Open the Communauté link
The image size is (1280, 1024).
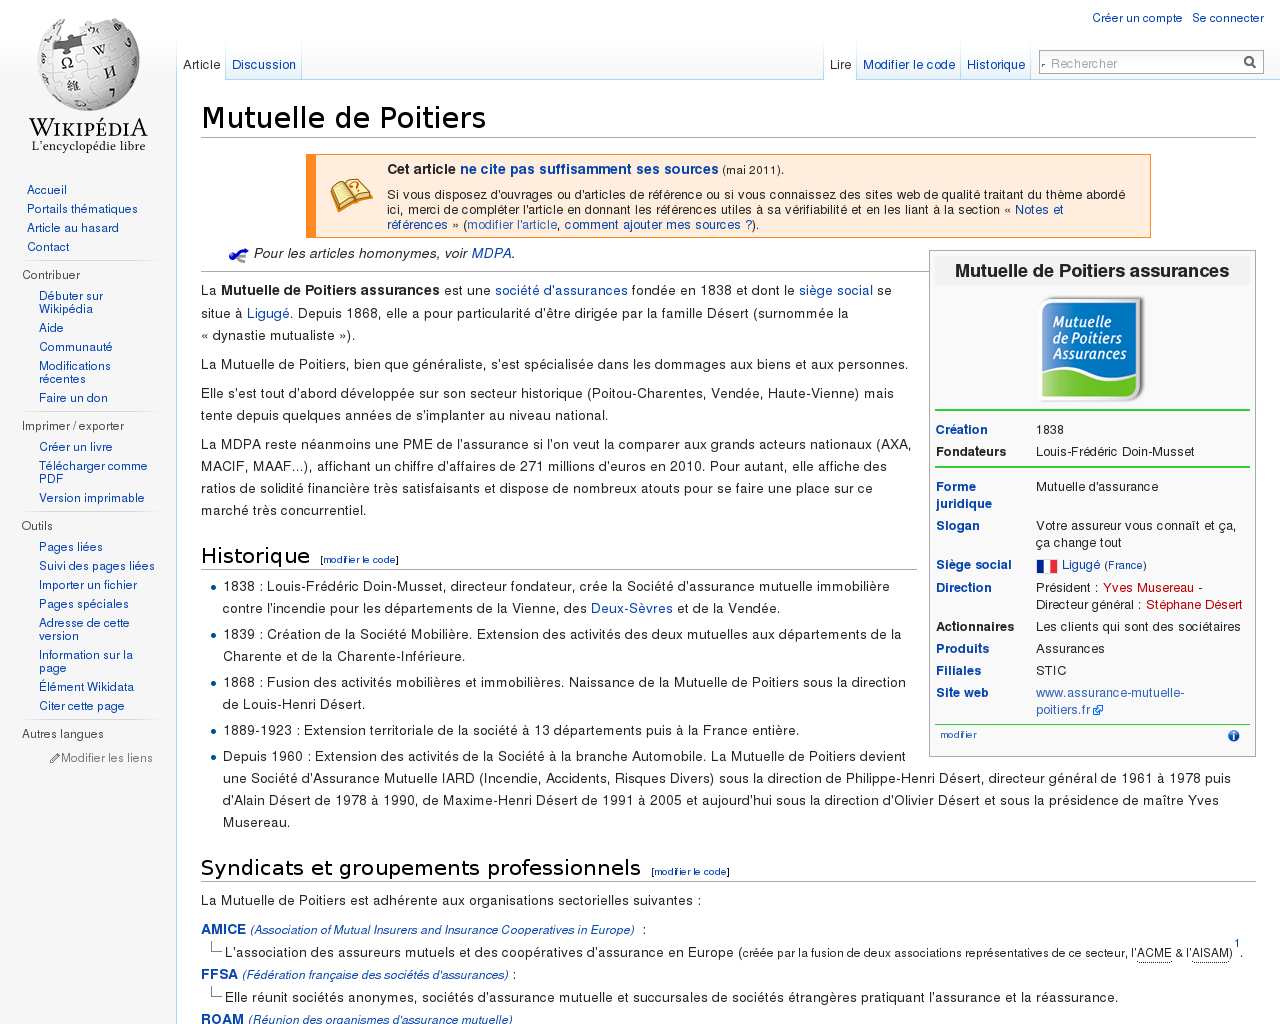coord(76,347)
